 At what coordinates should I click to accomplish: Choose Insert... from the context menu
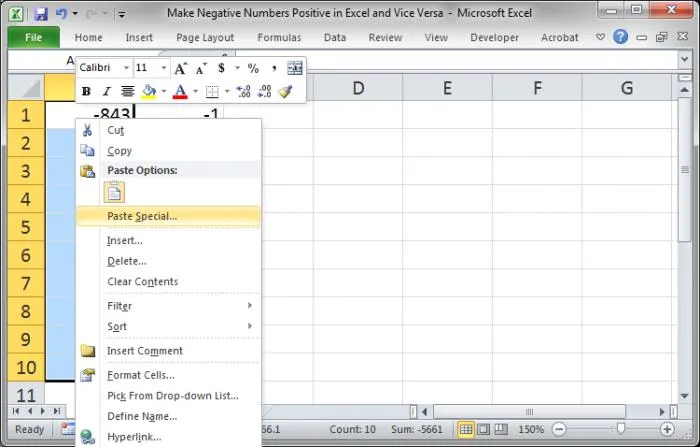click(169, 240)
